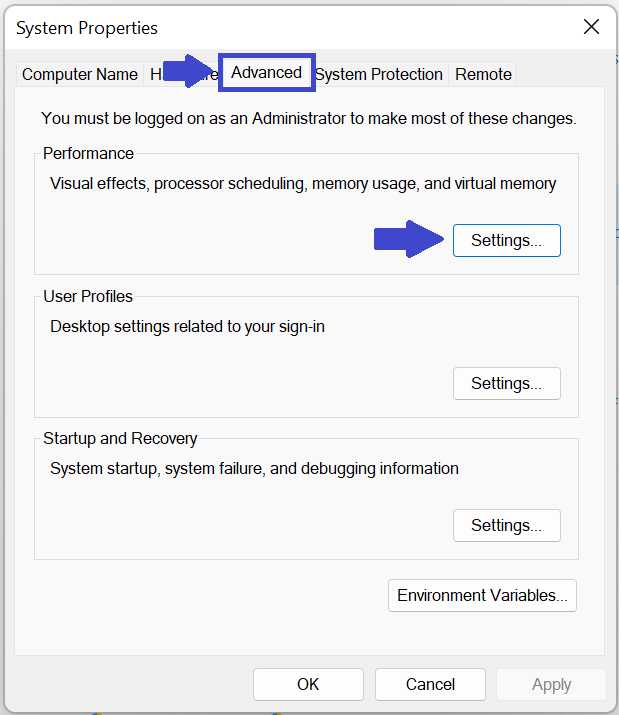Image resolution: width=619 pixels, height=715 pixels.
Task: Click the greyed-out Apply button
Action: (x=551, y=684)
